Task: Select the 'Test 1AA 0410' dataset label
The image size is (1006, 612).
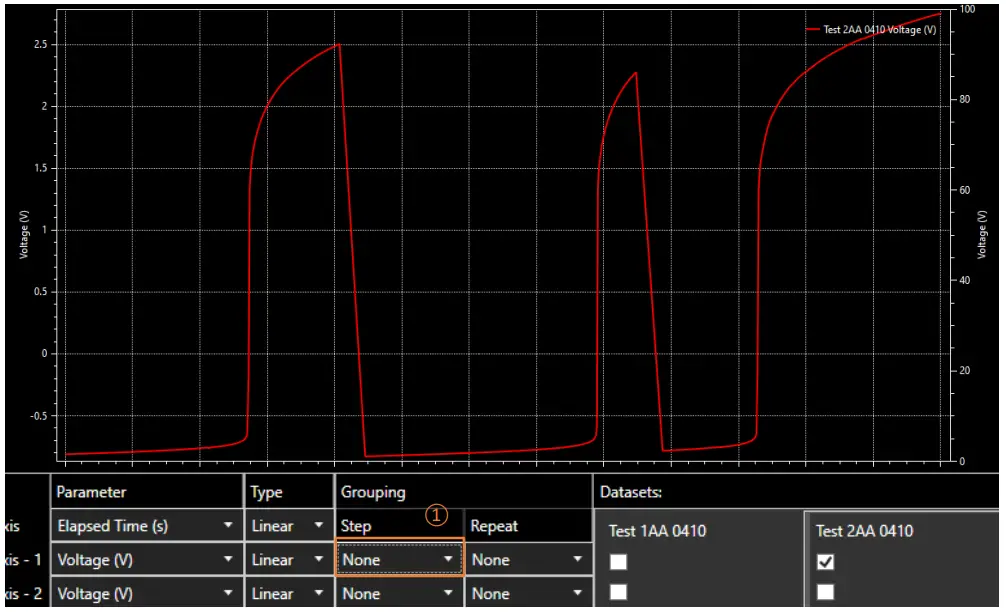Action: coord(658,531)
